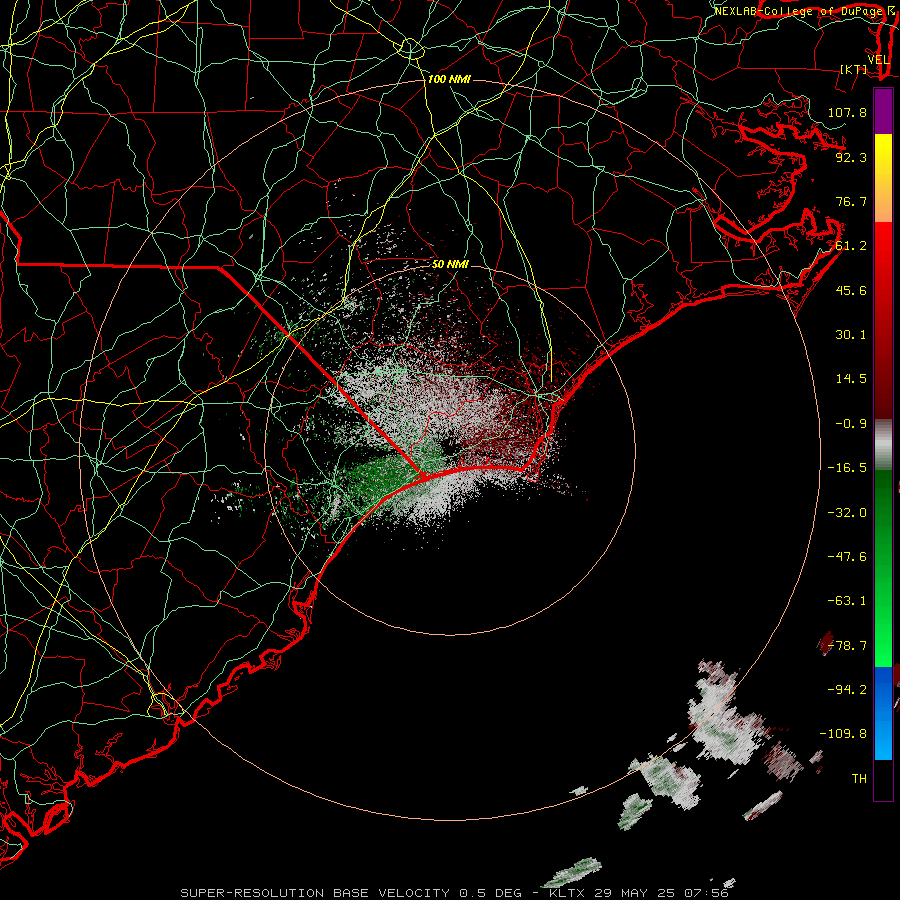Image resolution: width=900 pixels, height=900 pixels.
Task: Select the -47.6 velocity scale value
Action: pyautogui.click(x=847, y=557)
